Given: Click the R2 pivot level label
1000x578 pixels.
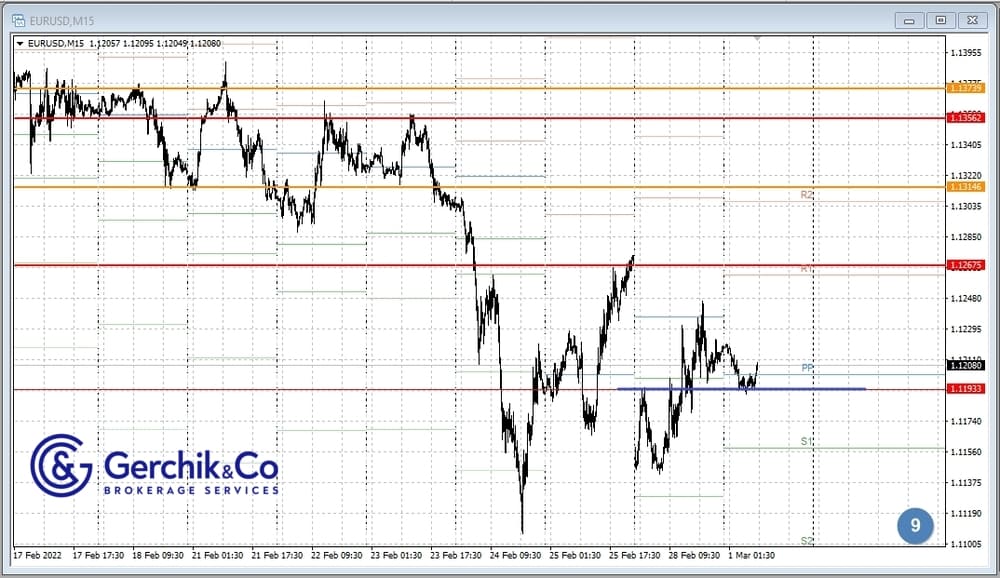Looking at the screenshot, I should click(x=806, y=195).
